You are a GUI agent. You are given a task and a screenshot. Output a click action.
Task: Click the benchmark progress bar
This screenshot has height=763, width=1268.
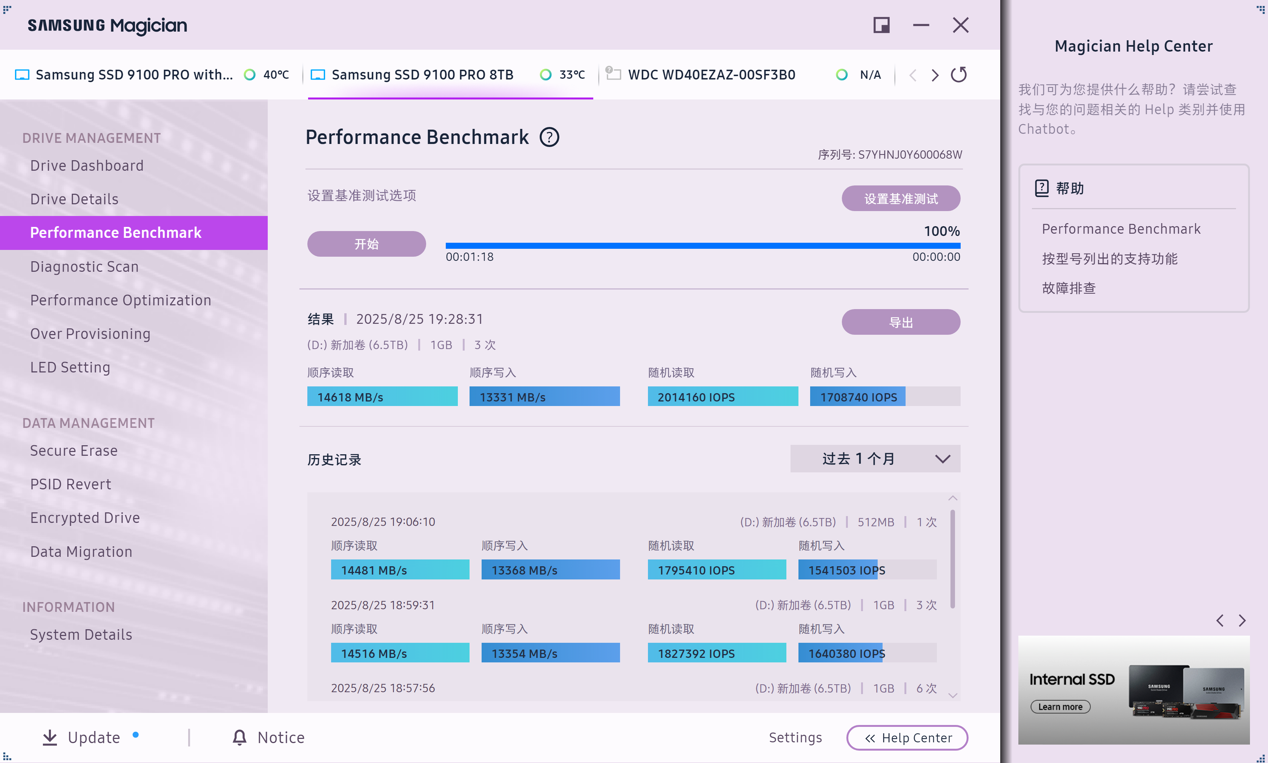pyautogui.click(x=702, y=245)
